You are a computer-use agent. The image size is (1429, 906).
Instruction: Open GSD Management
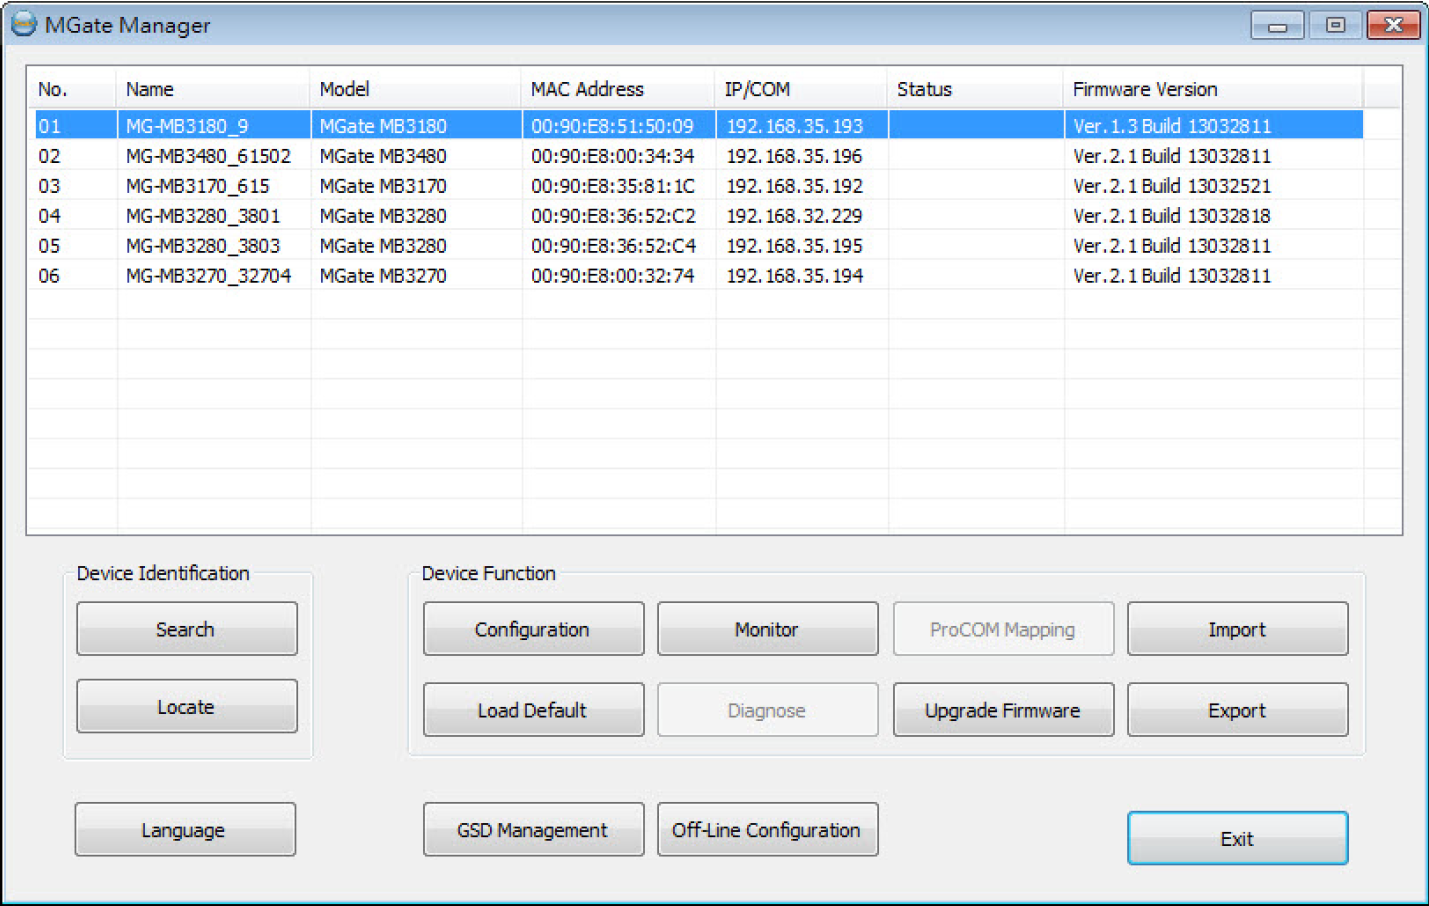[533, 830]
